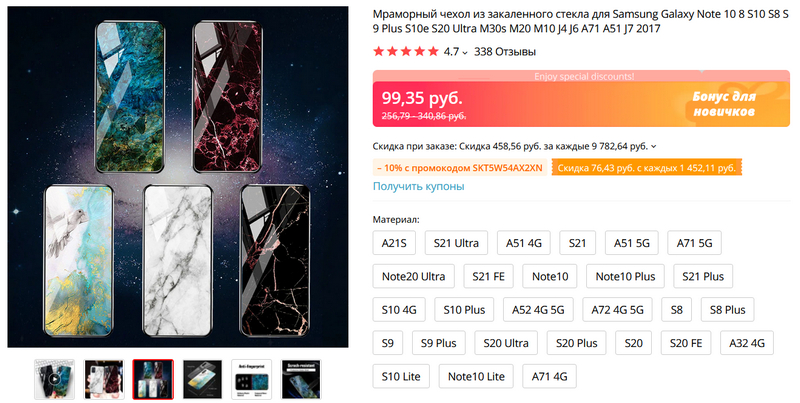Click the 76,43 руб. discount coupon tag

coord(645,168)
